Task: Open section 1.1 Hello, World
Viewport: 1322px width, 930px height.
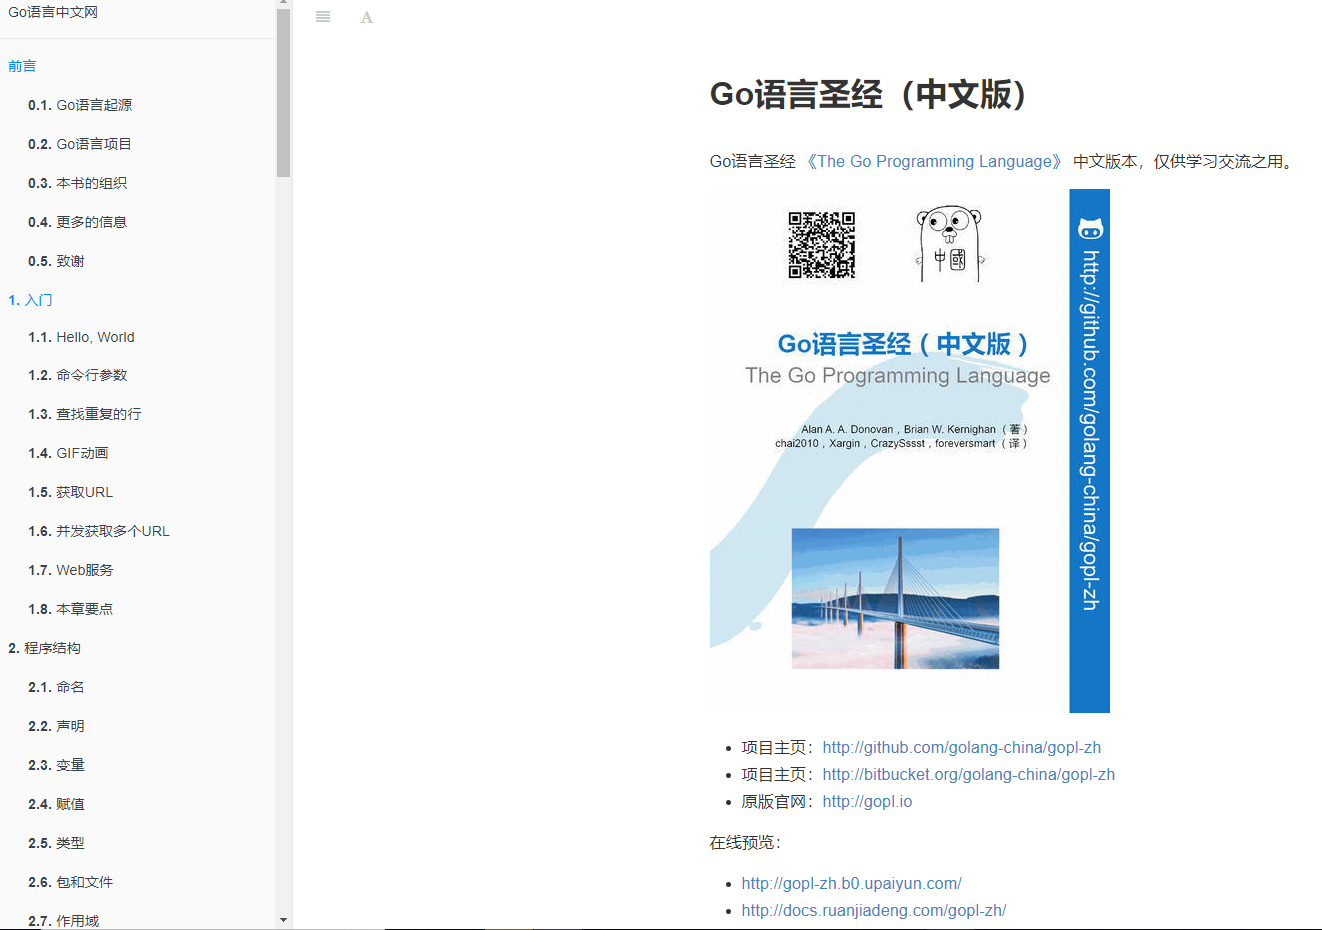Action: pos(81,337)
